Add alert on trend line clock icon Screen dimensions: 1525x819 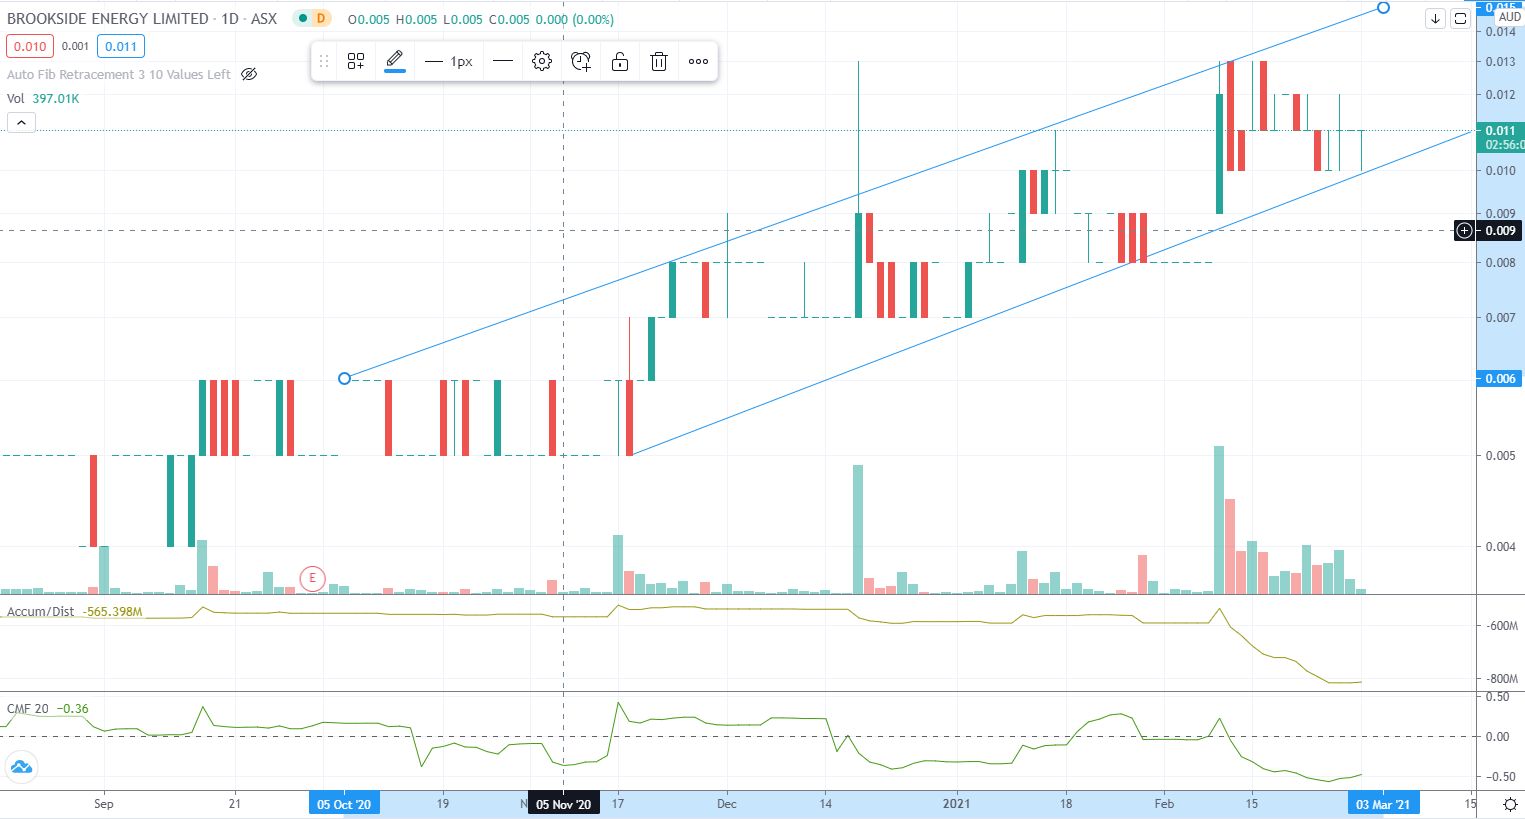pos(581,62)
